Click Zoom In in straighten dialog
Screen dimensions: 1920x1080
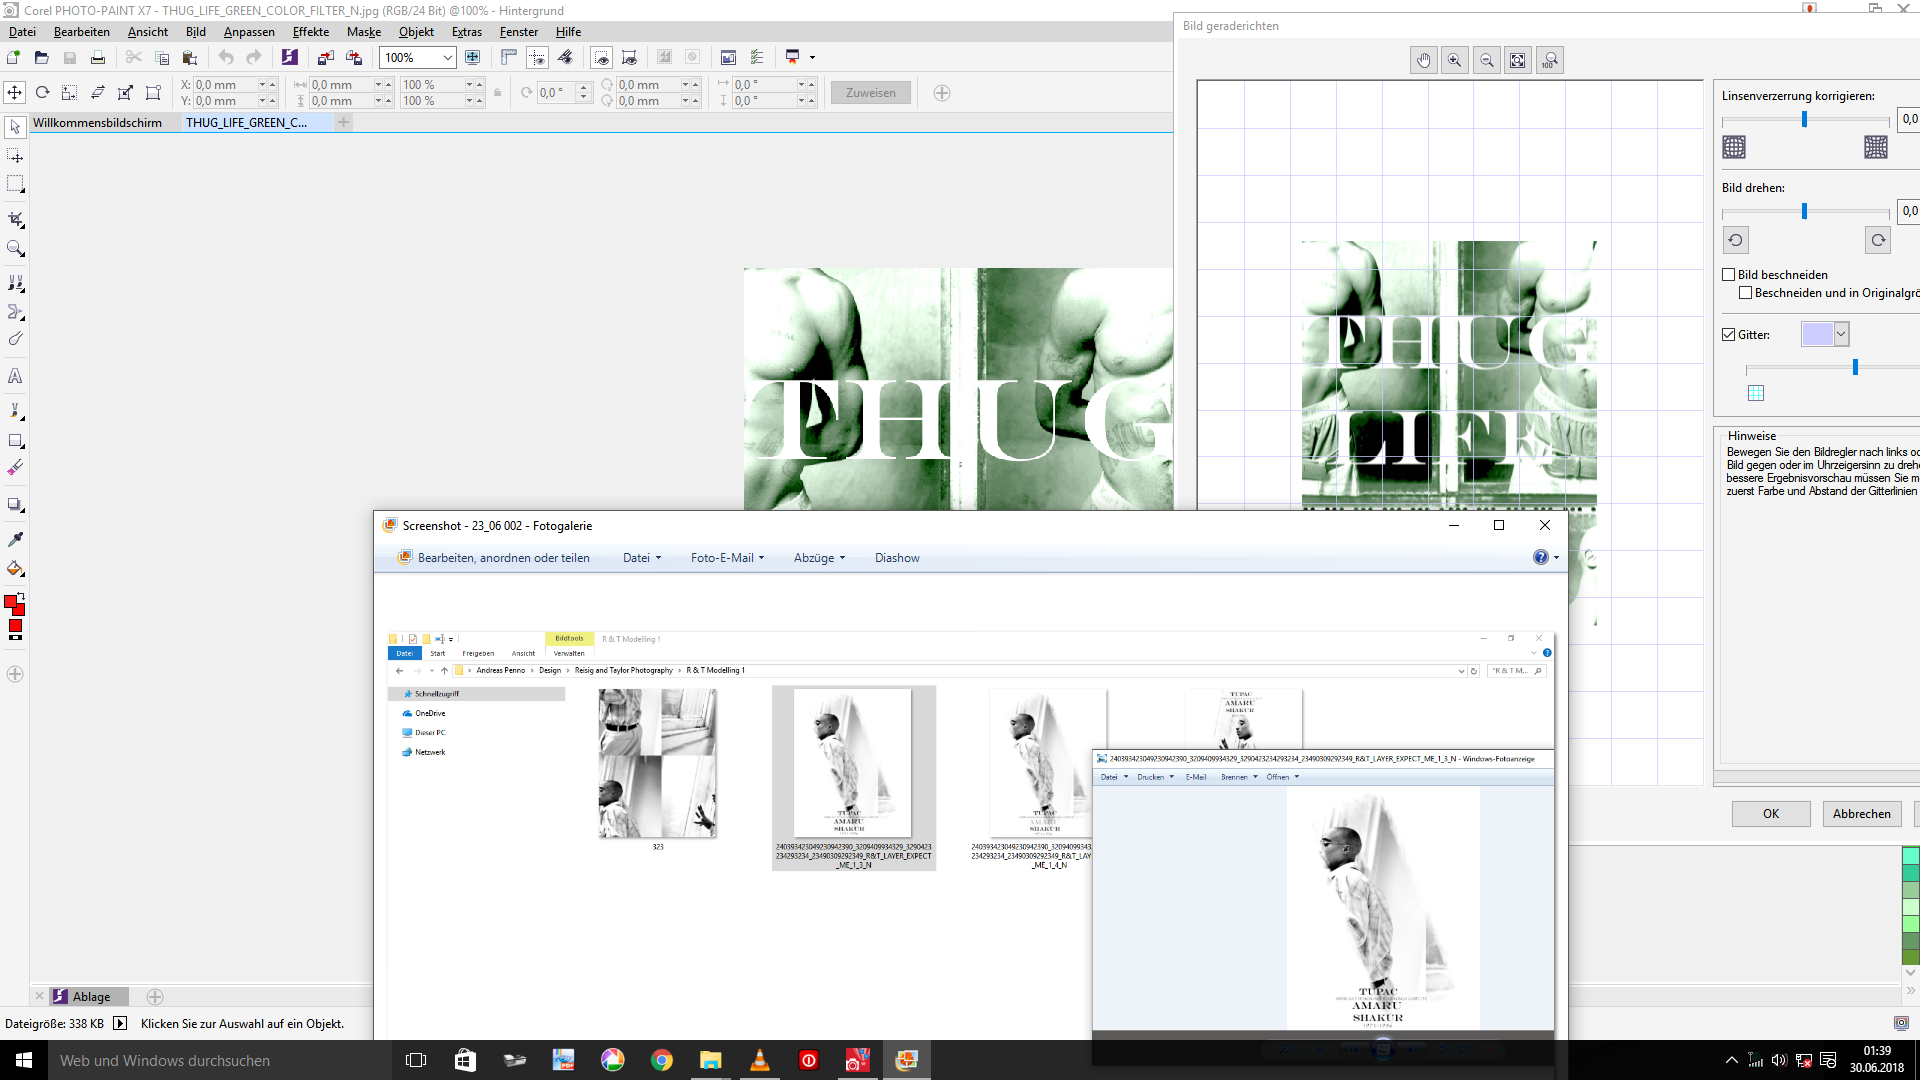point(1454,60)
